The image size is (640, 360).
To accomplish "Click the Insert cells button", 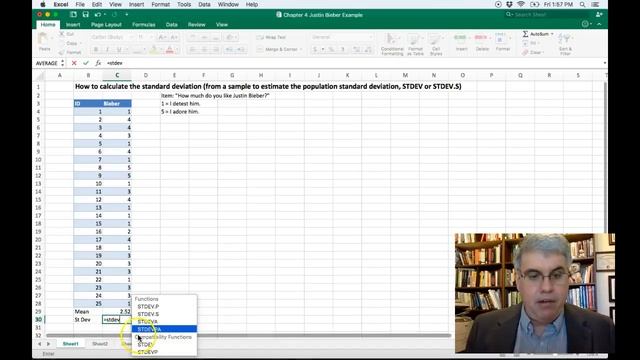I will tap(461, 42).
